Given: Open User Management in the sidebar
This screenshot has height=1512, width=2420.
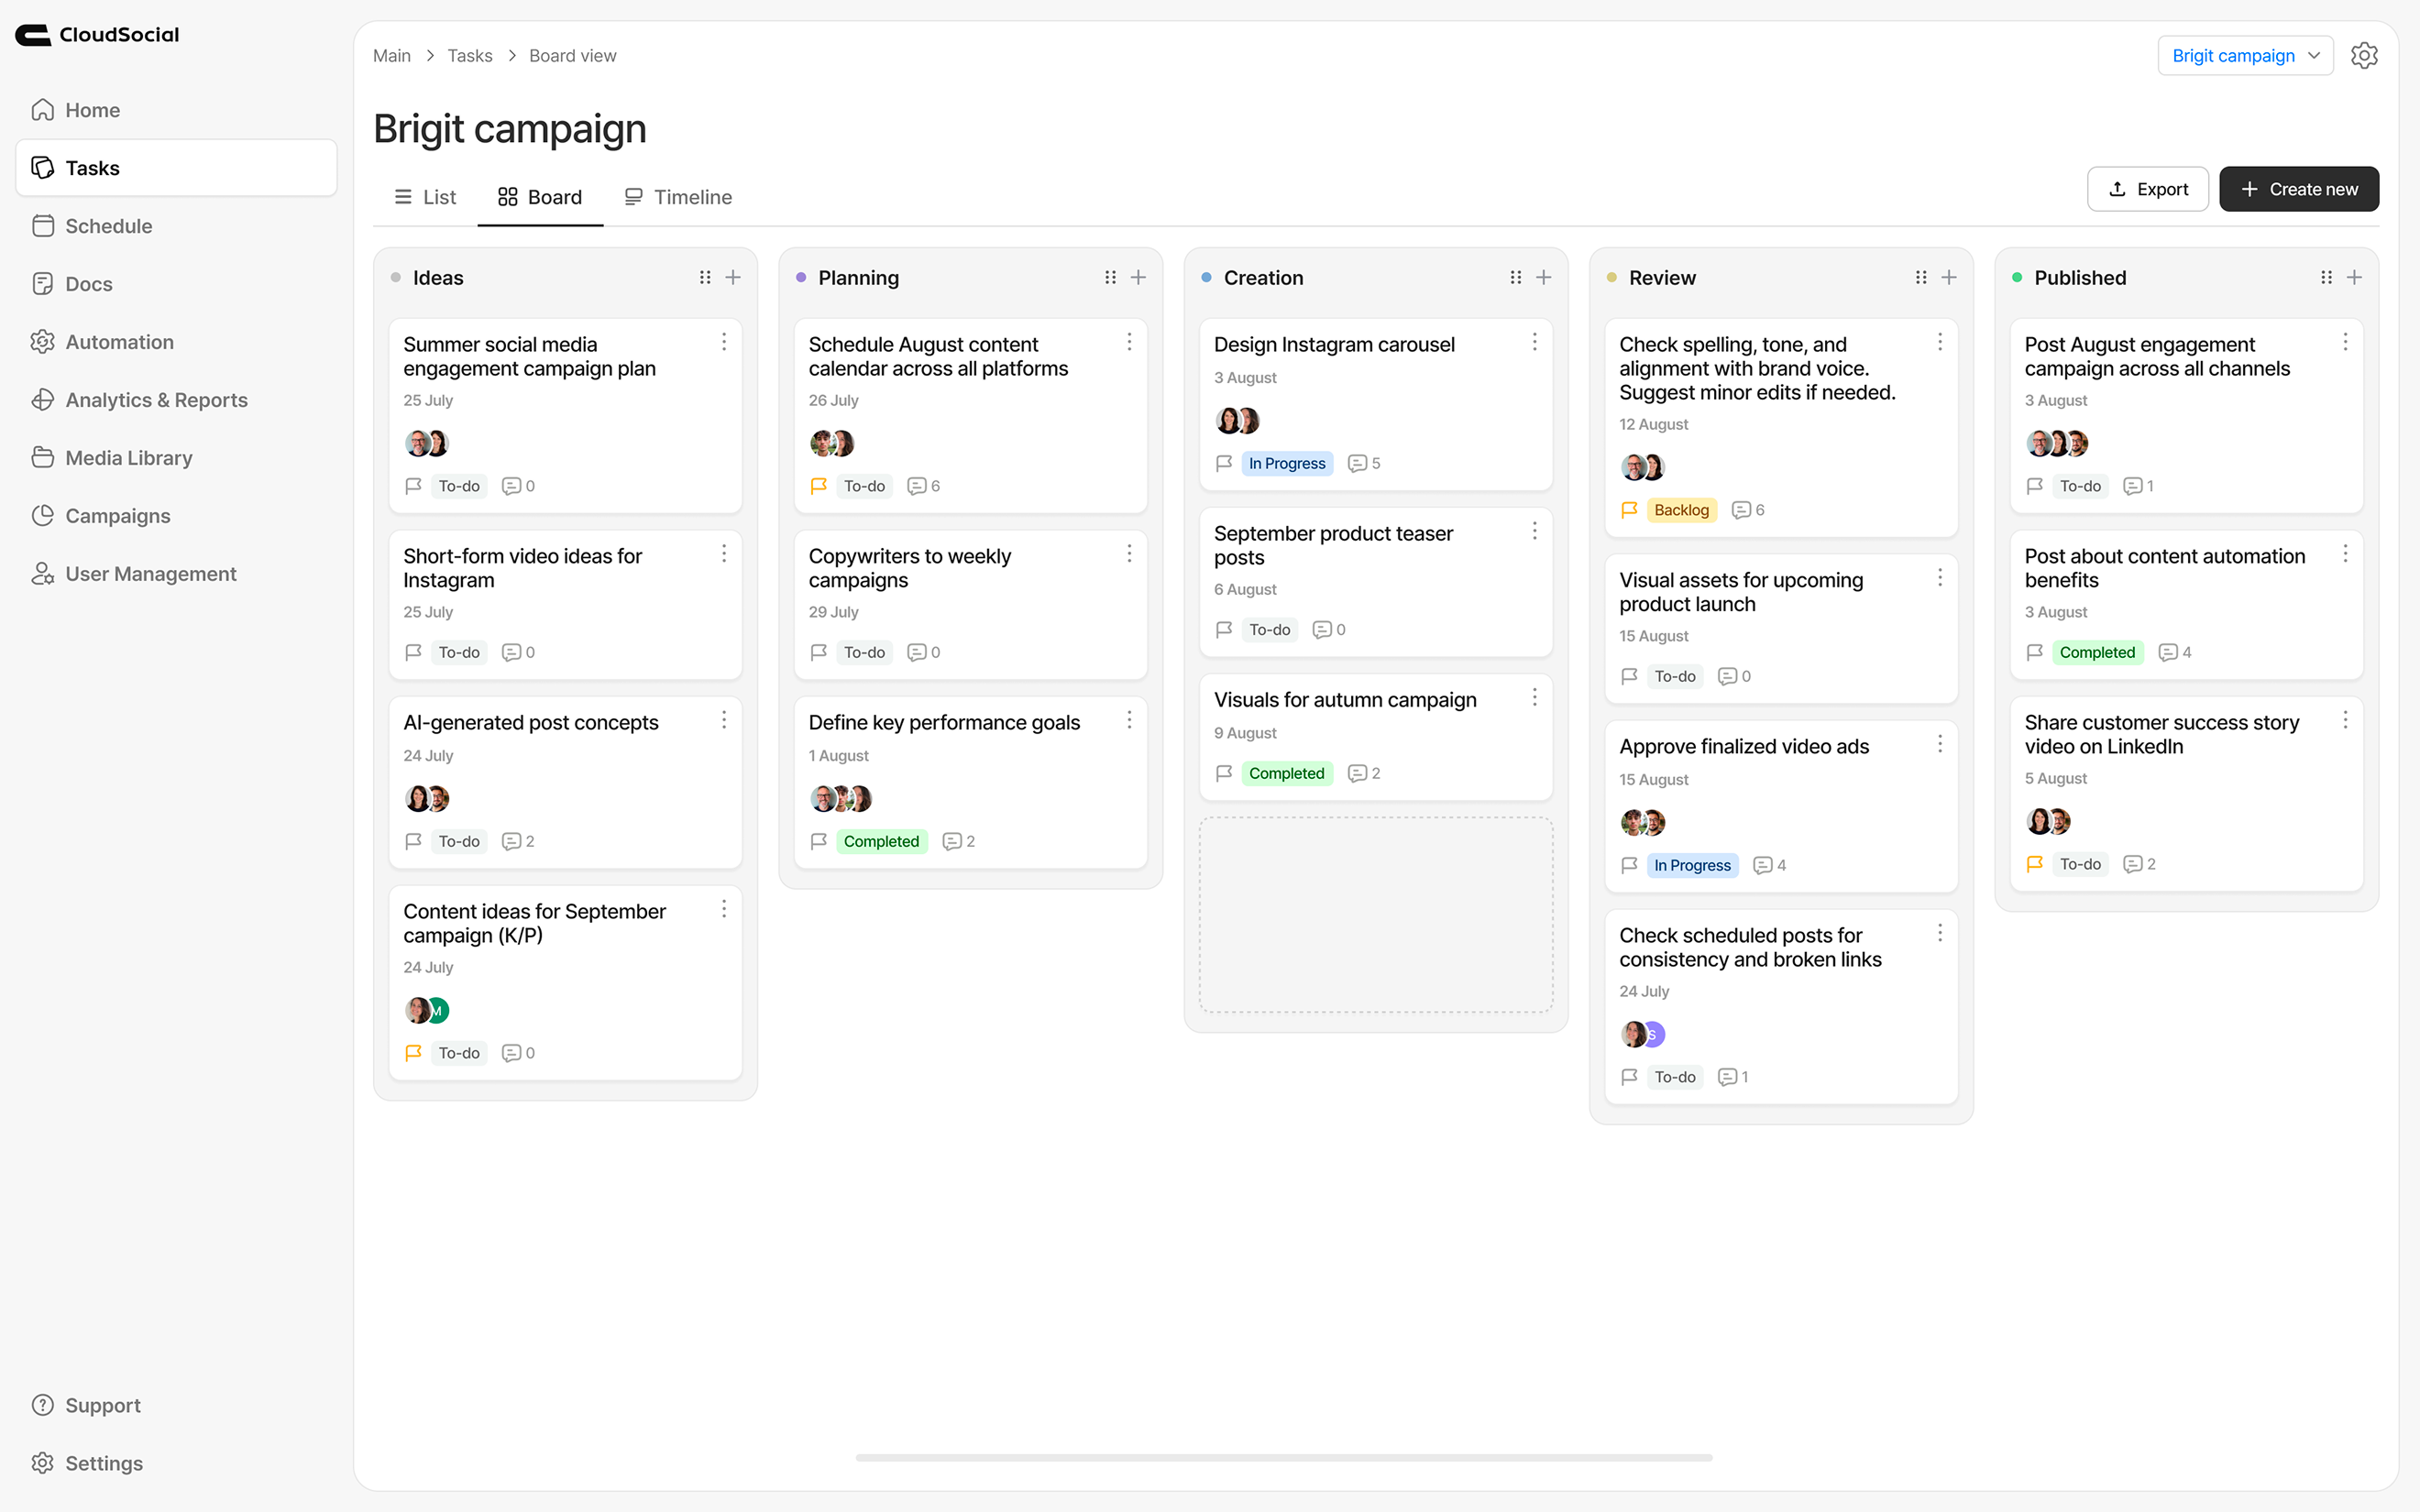Looking at the screenshot, I should [150, 573].
